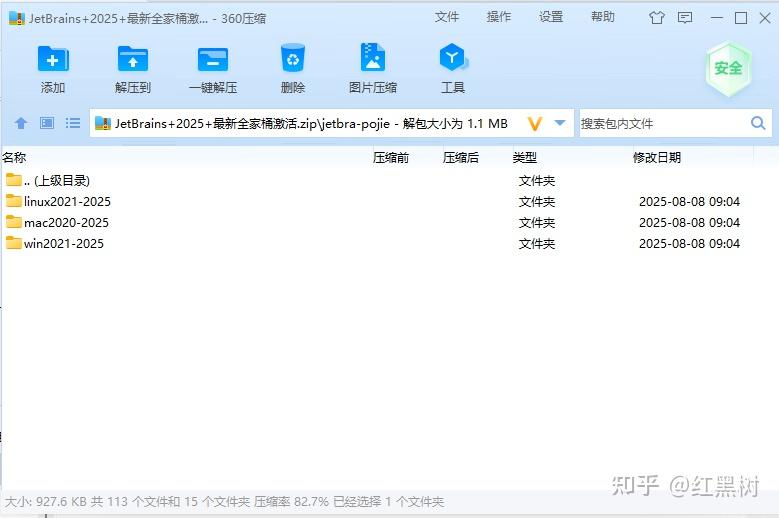The width and height of the screenshot is (779, 518).
Task: Click the archive icon in the path bar
Action: coord(103,123)
